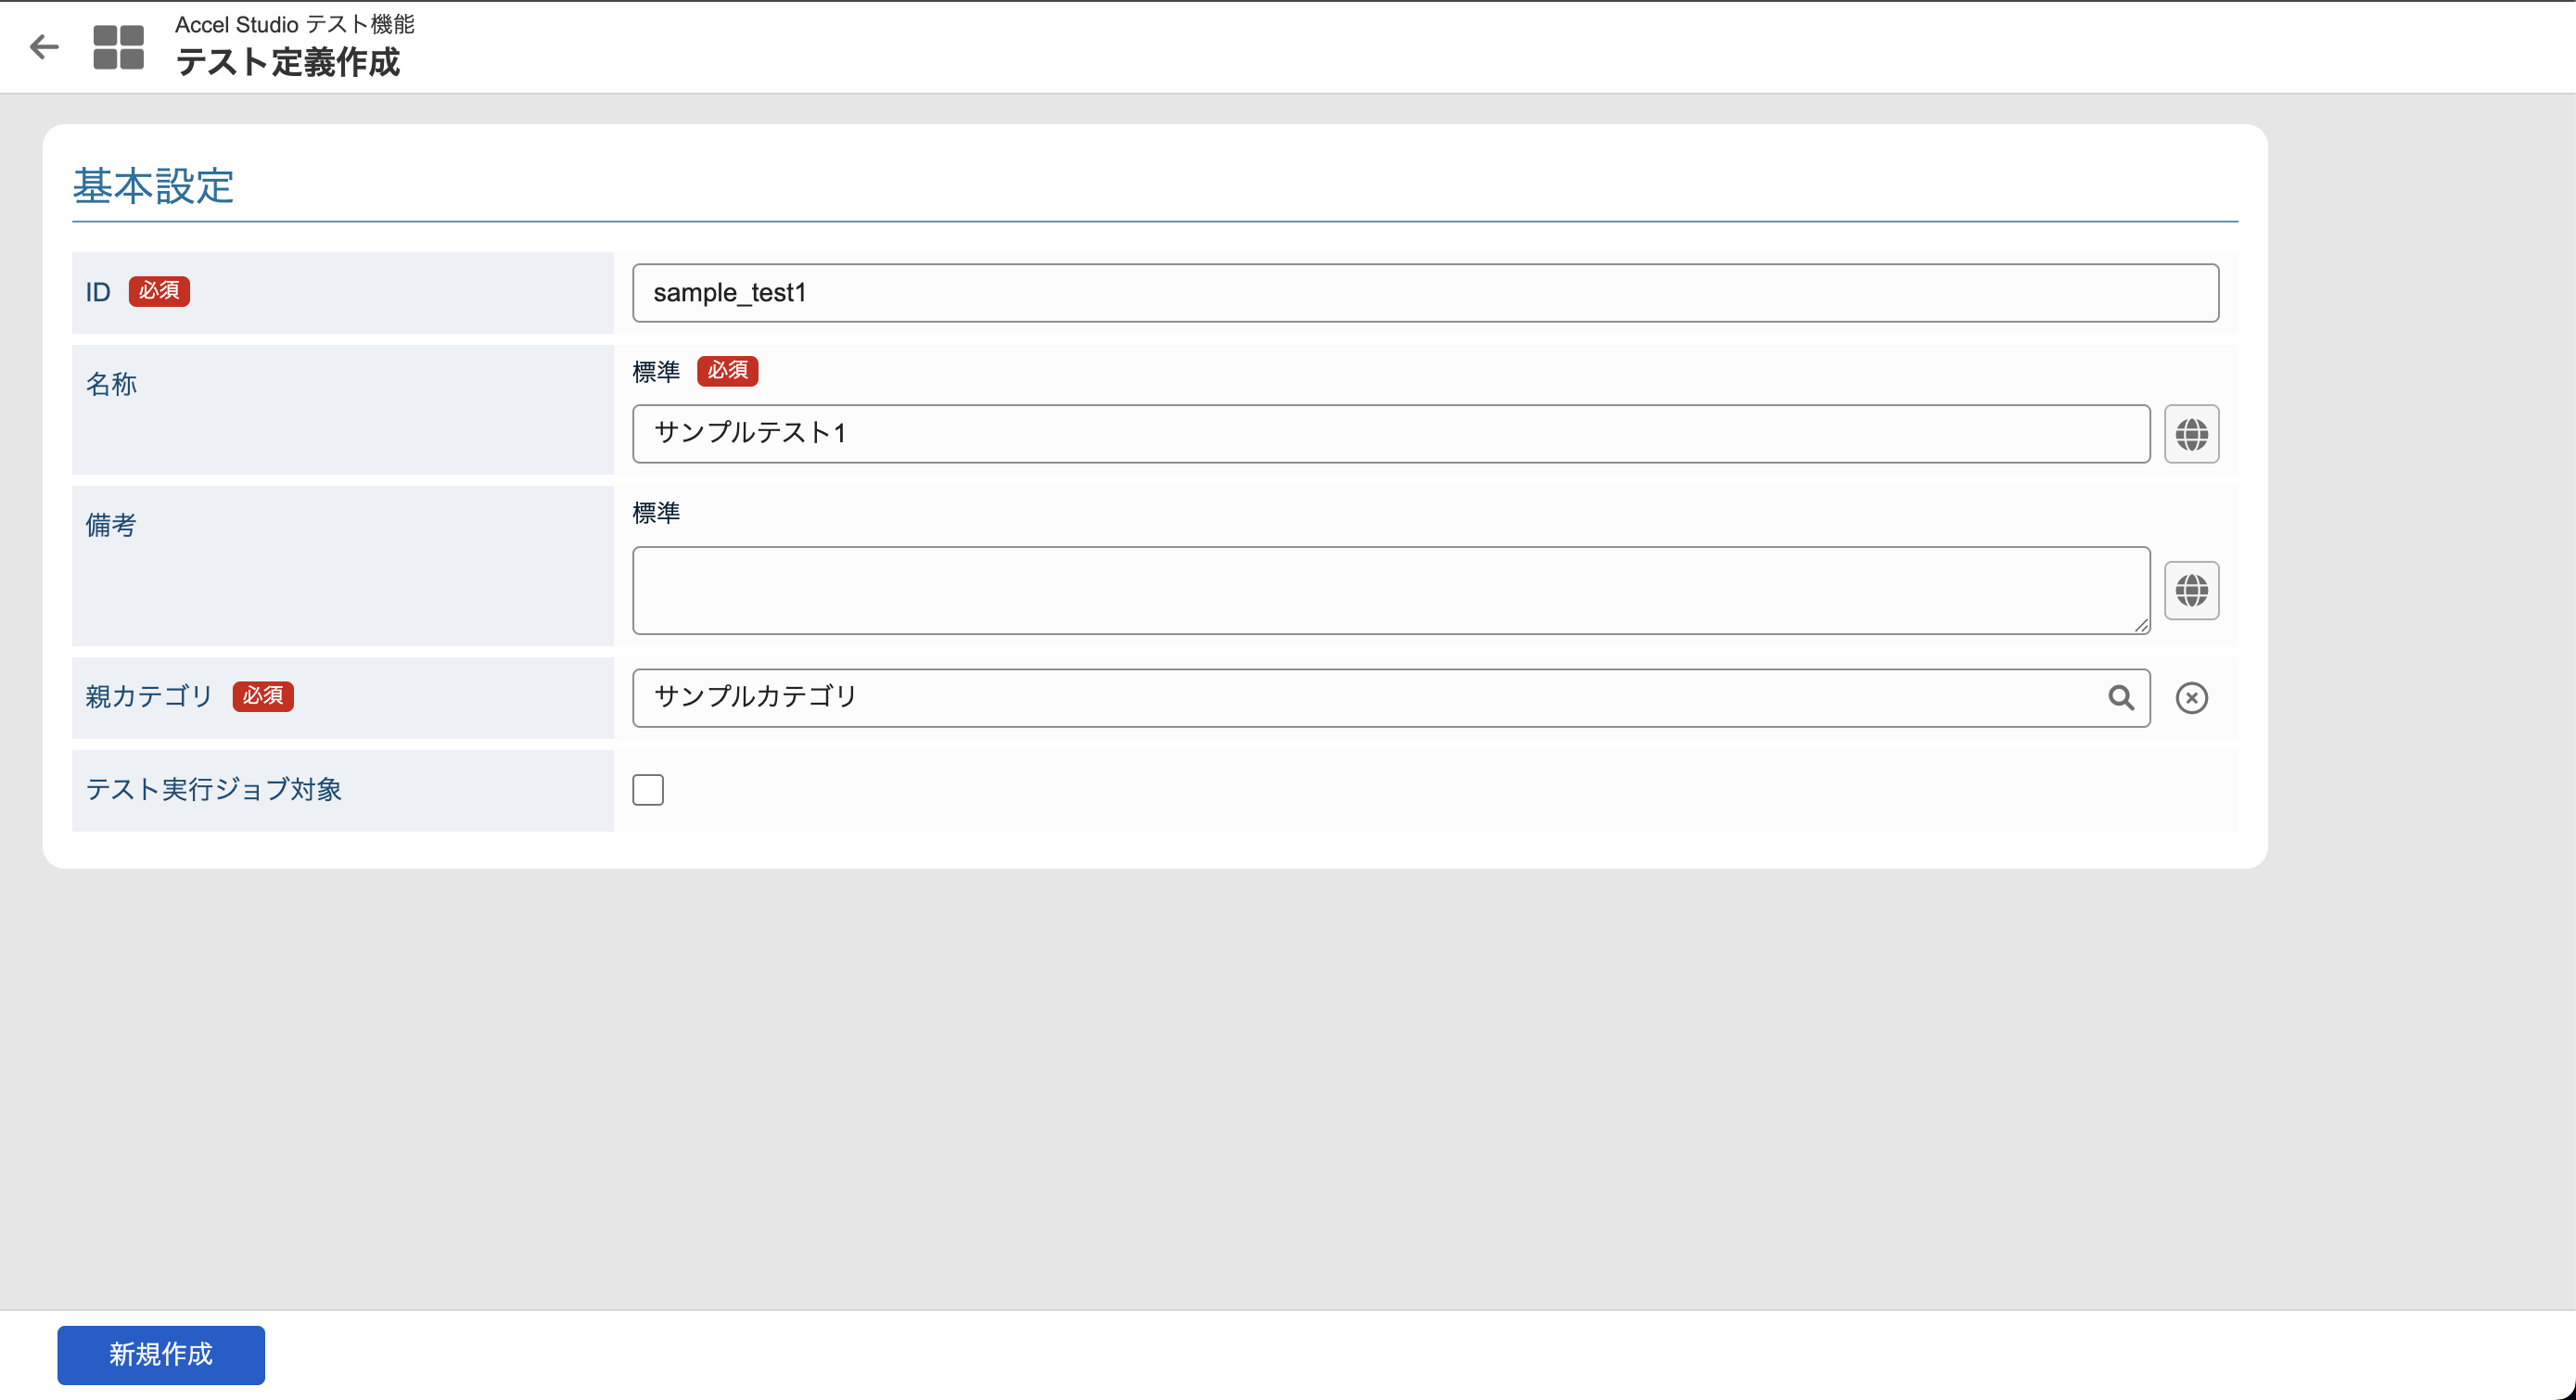Click the テスト定義作成 page title
Image resolution: width=2576 pixels, height=1400 pixels.
coord(288,63)
